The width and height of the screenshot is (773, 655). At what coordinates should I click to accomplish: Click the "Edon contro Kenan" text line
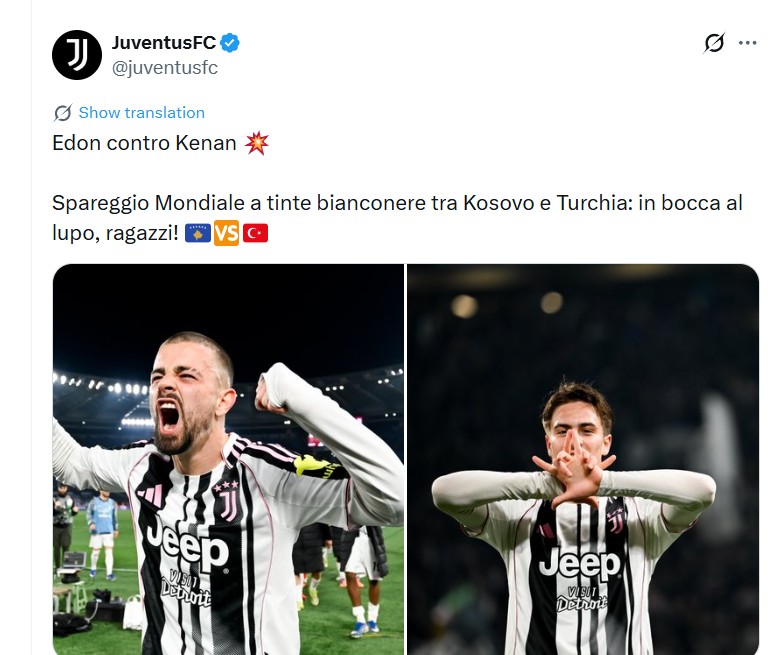coord(147,144)
